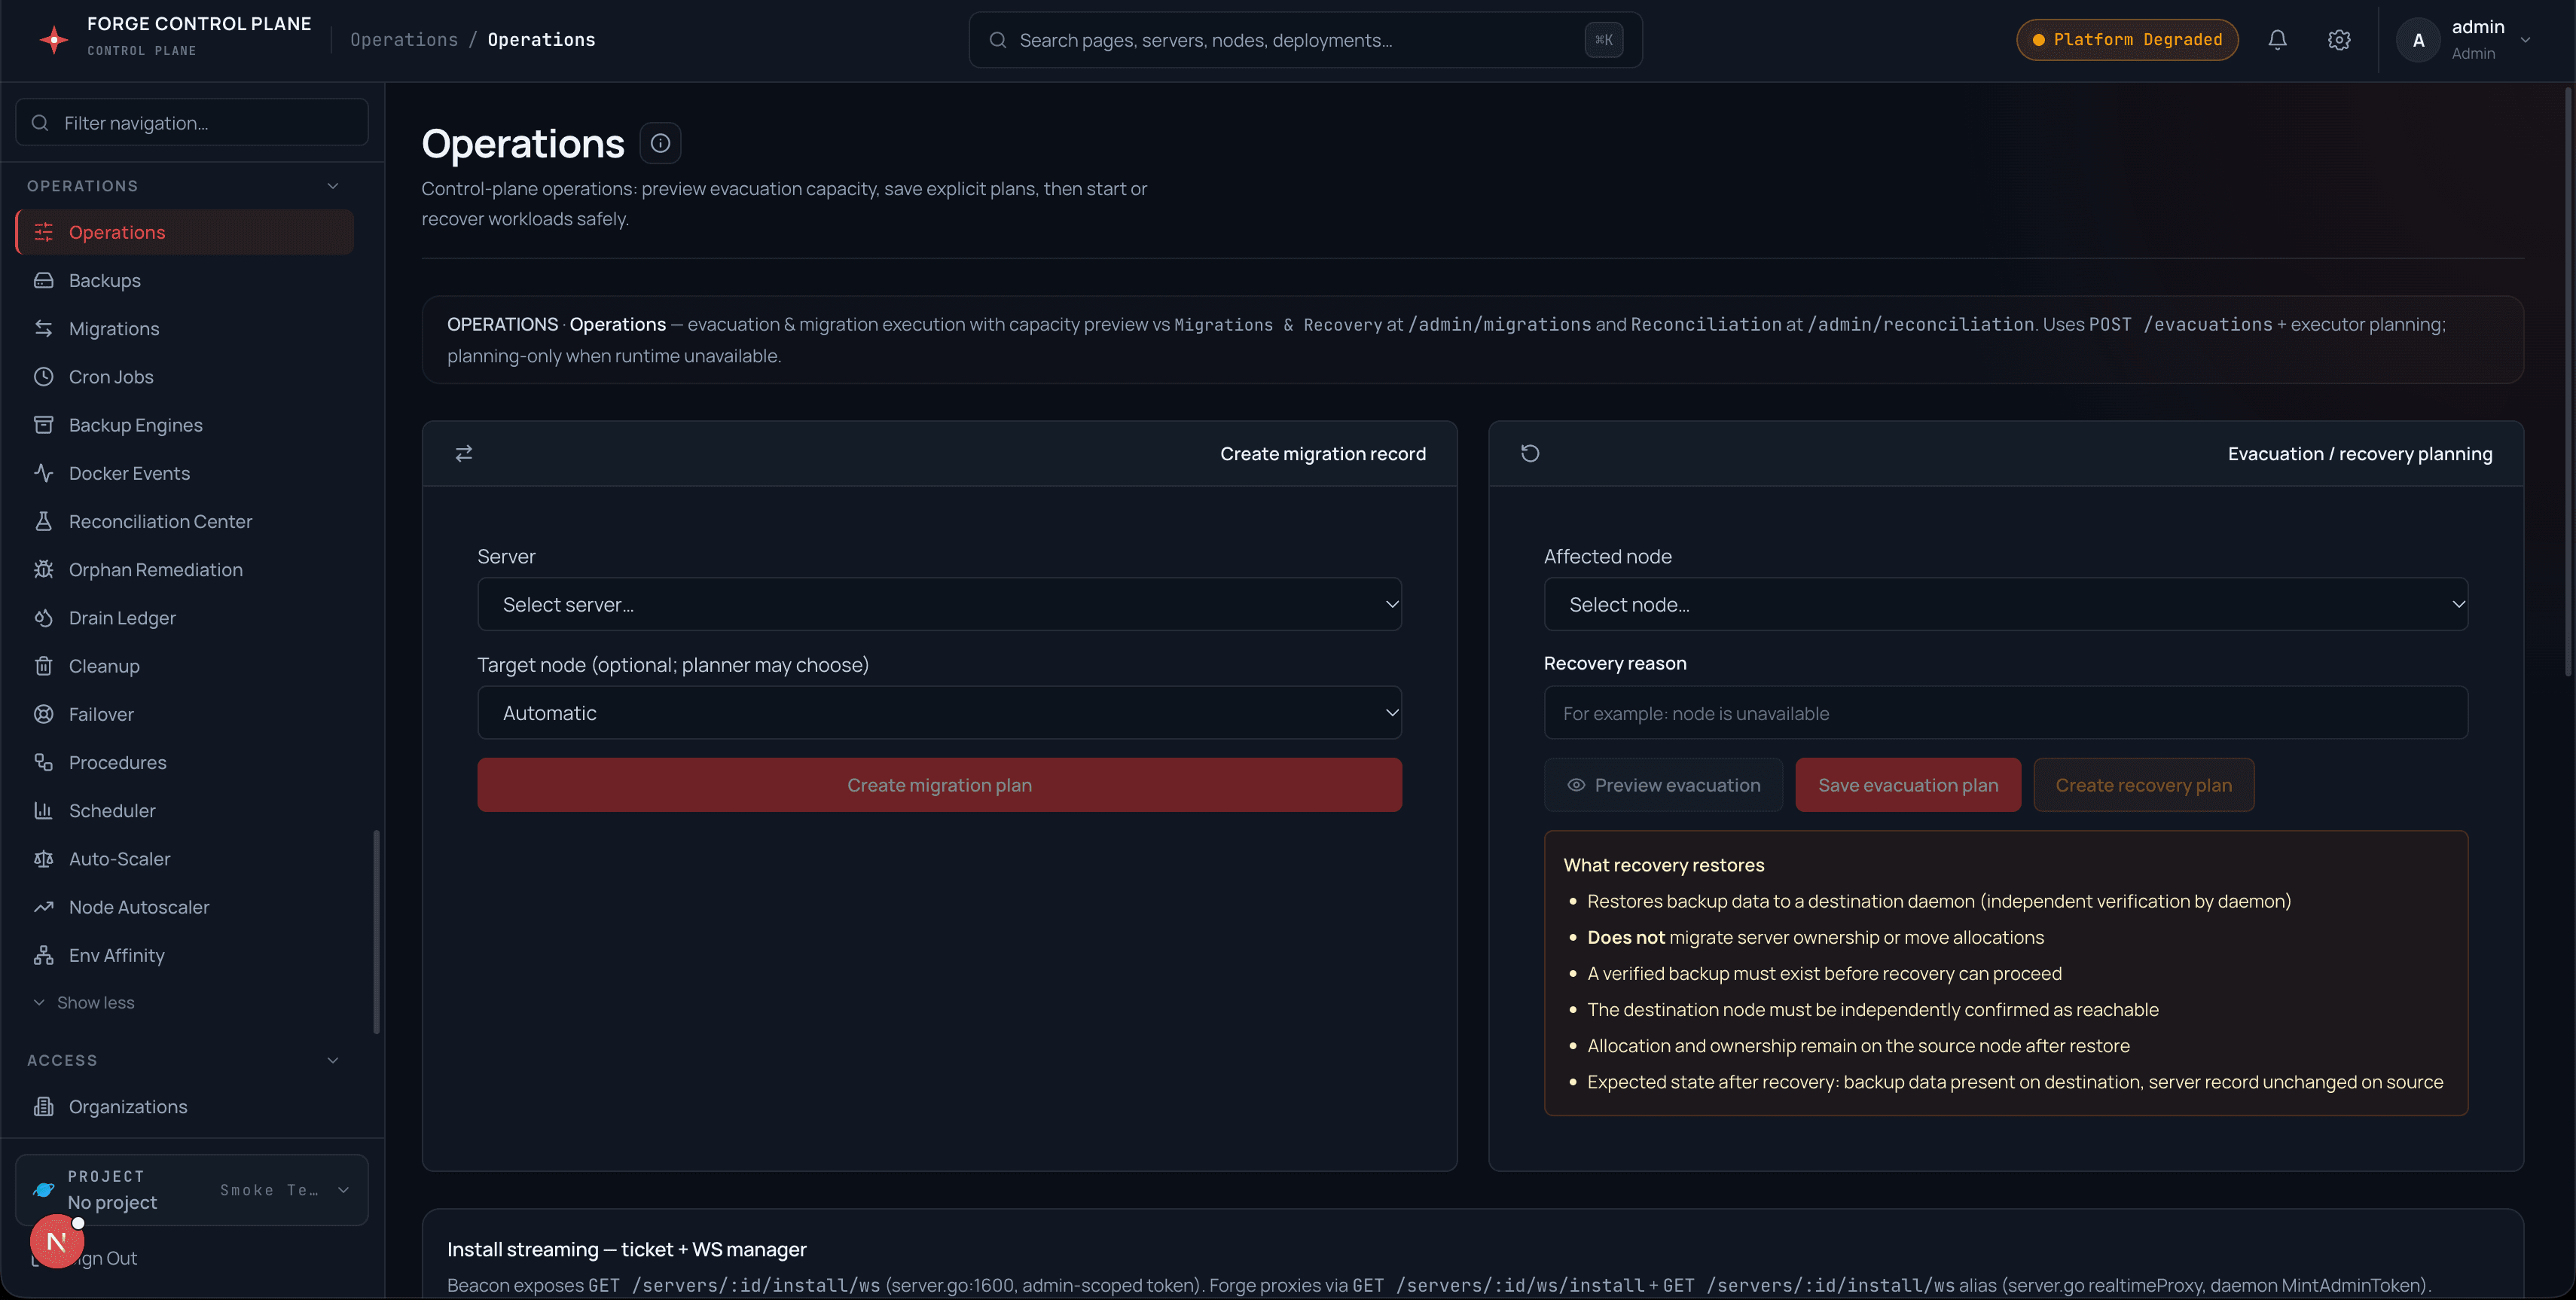Collapse the ACCESS sidebar section
Screen dimensions: 2576x1300
pos(333,1060)
